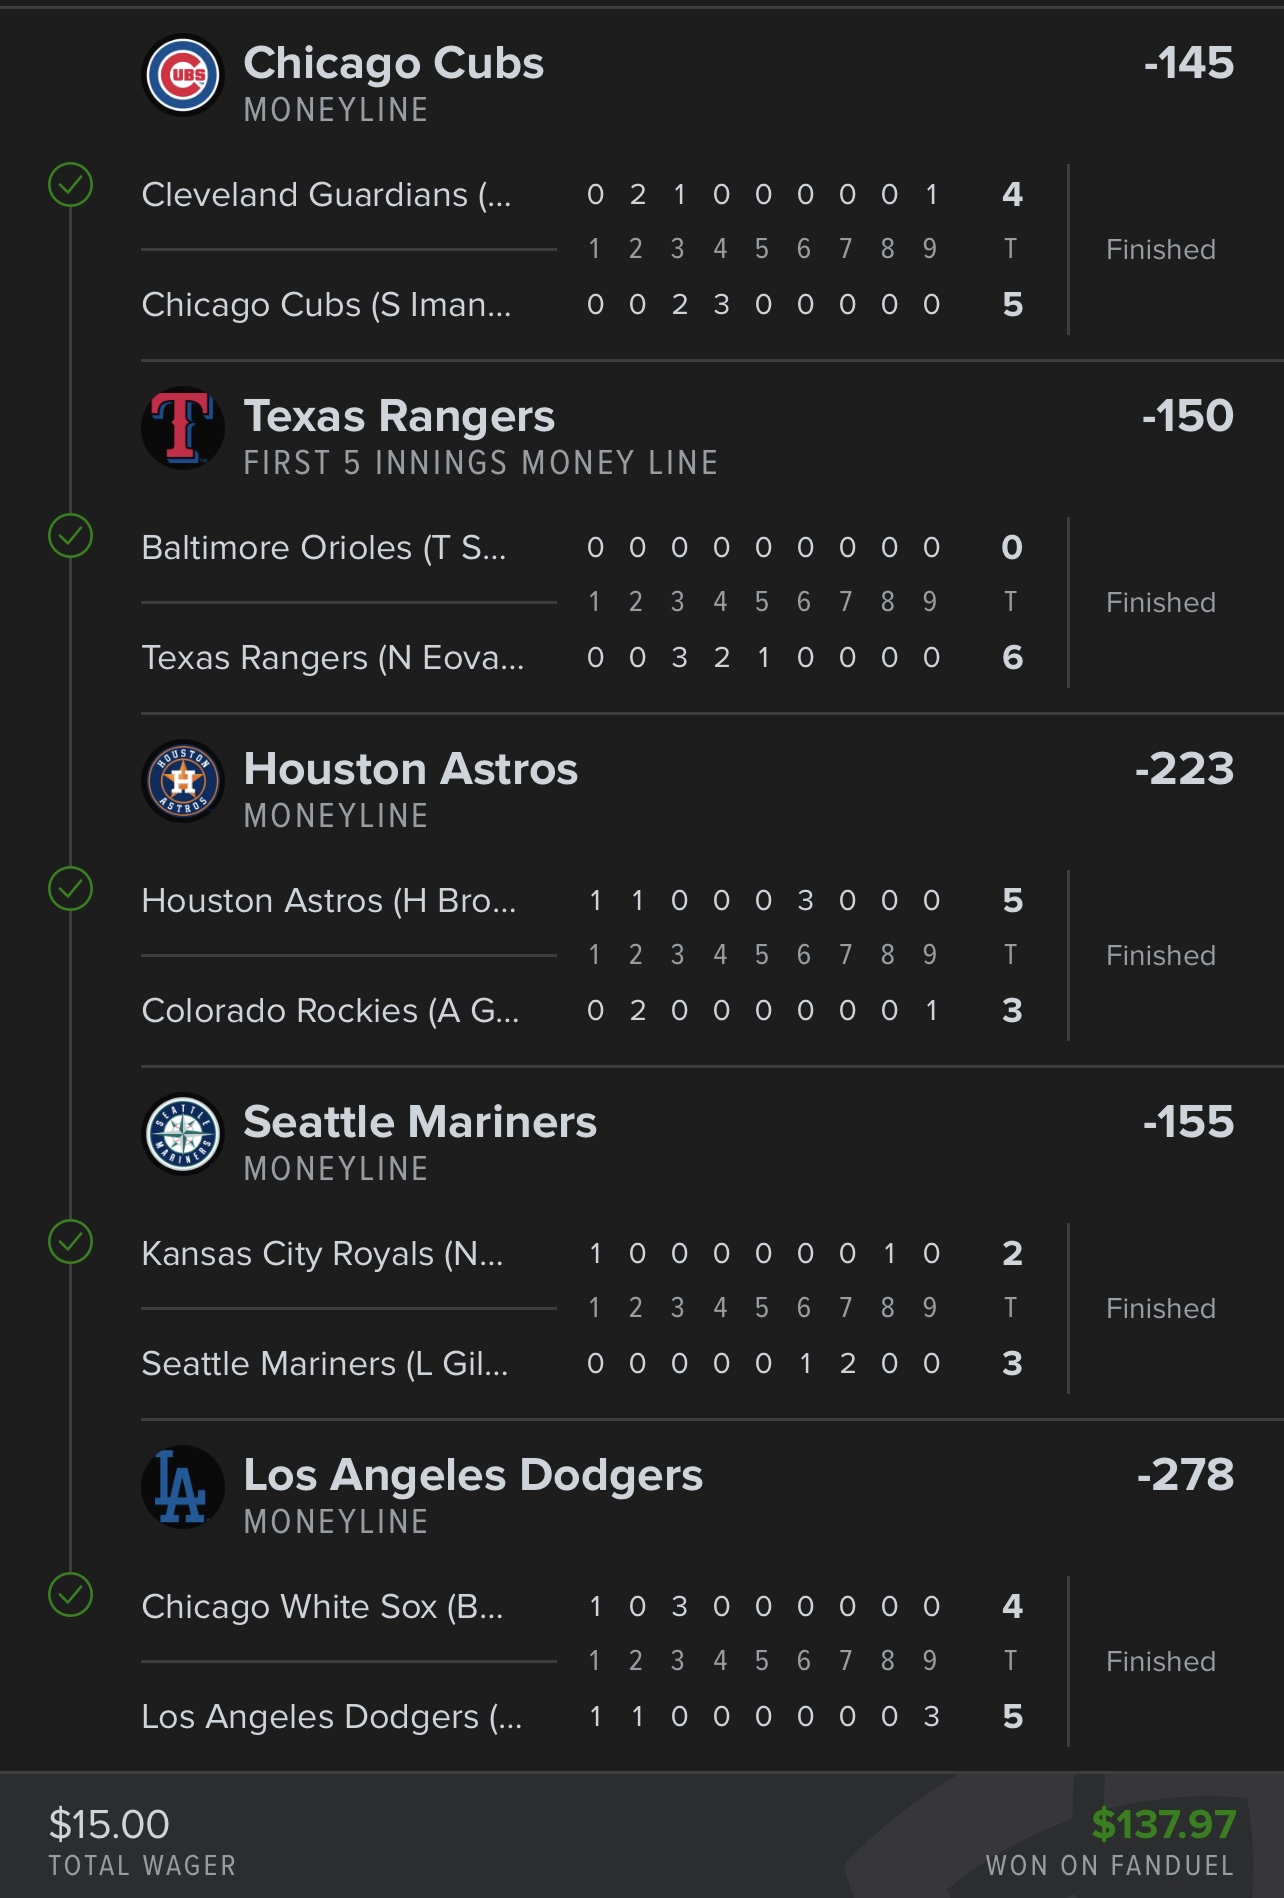Open Texas Rangers First 5 Innings bet
The width and height of the screenshot is (1284, 1898).
coord(398,417)
